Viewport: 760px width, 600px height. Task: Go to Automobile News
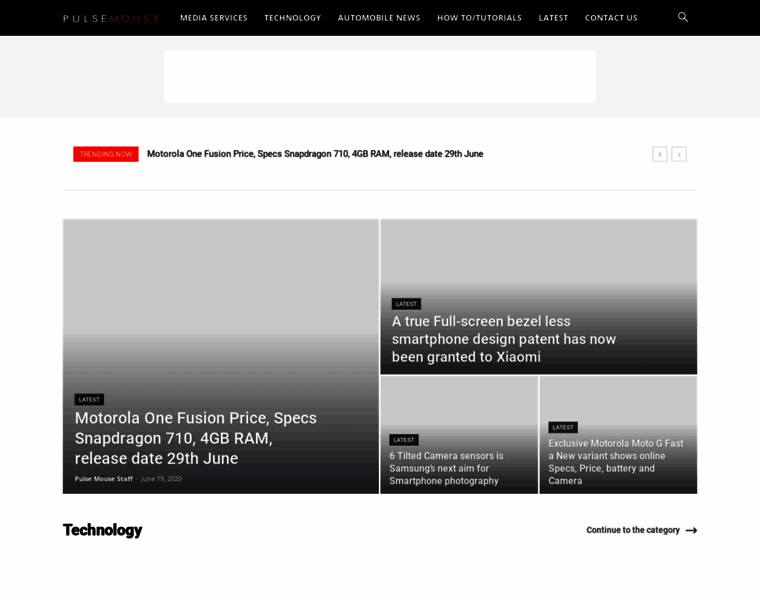(379, 18)
